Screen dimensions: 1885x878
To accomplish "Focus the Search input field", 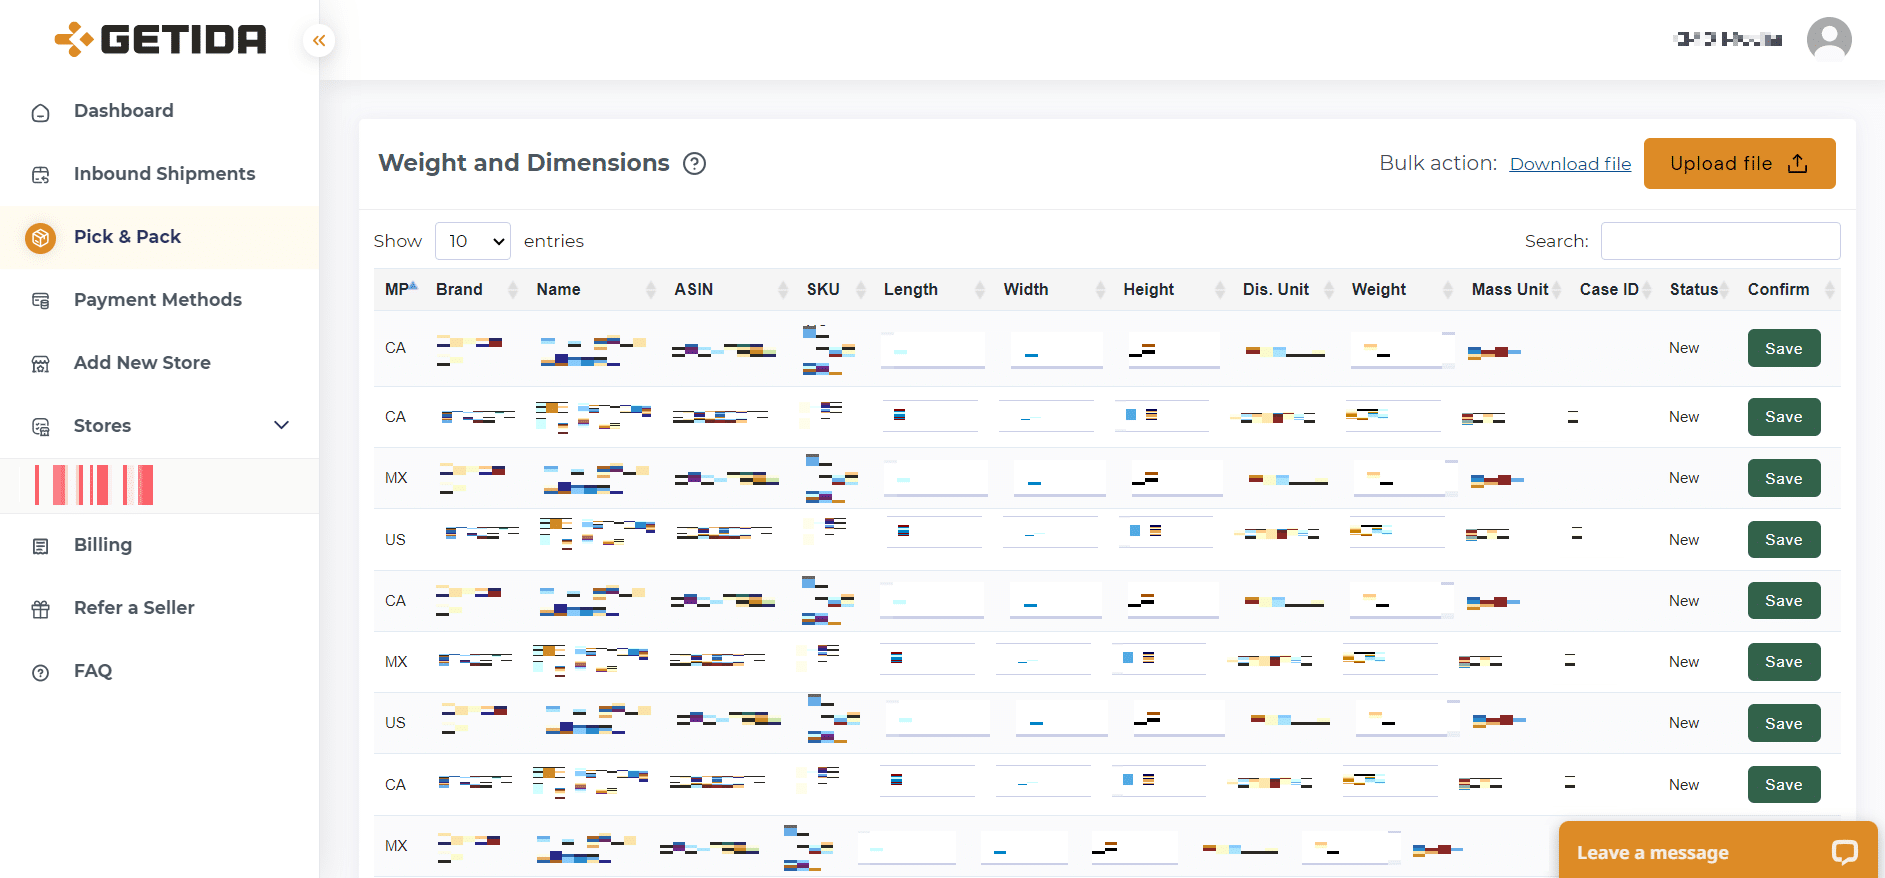I will [1720, 241].
